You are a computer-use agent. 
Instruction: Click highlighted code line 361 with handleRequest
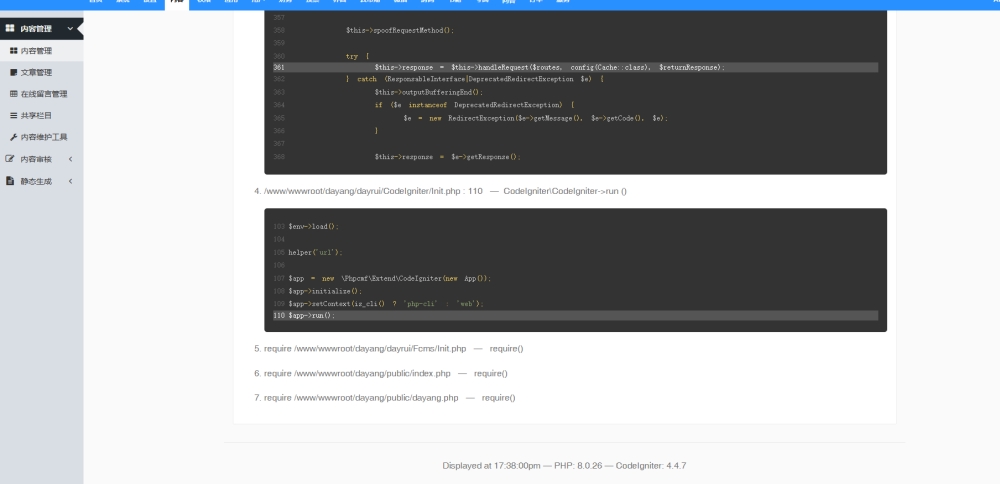[549, 67]
